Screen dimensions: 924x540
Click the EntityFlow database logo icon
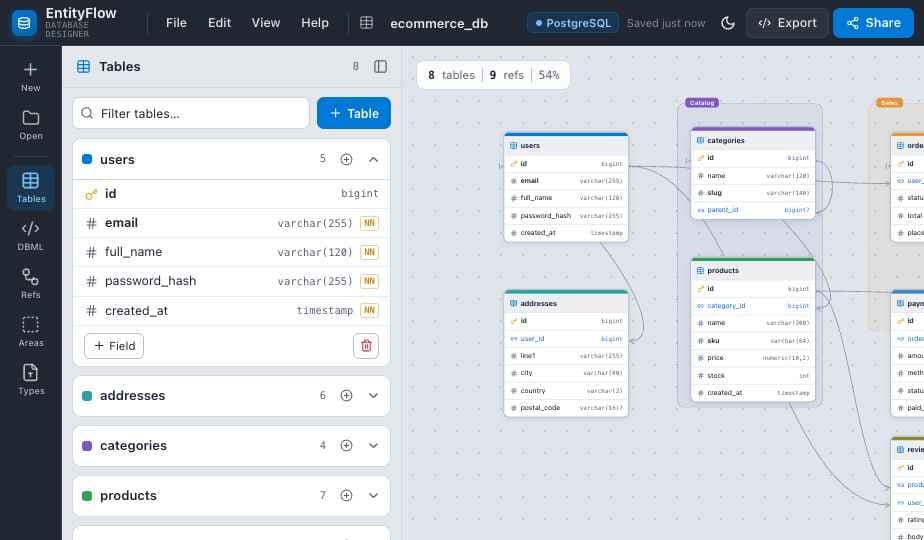click(x=24, y=23)
